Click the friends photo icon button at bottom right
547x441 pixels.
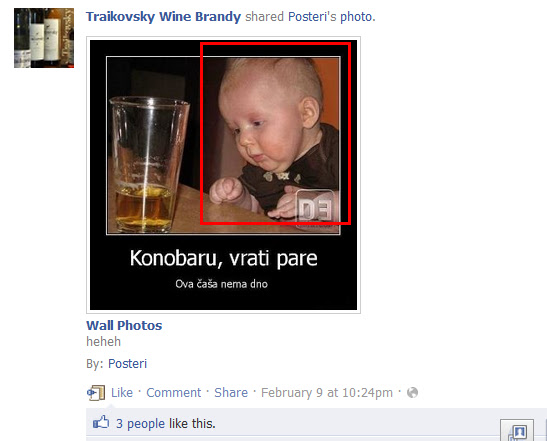517,431
